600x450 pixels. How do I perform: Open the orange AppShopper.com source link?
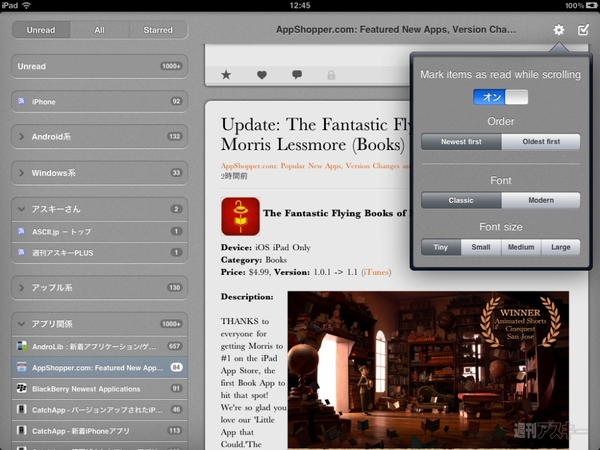coord(315,166)
